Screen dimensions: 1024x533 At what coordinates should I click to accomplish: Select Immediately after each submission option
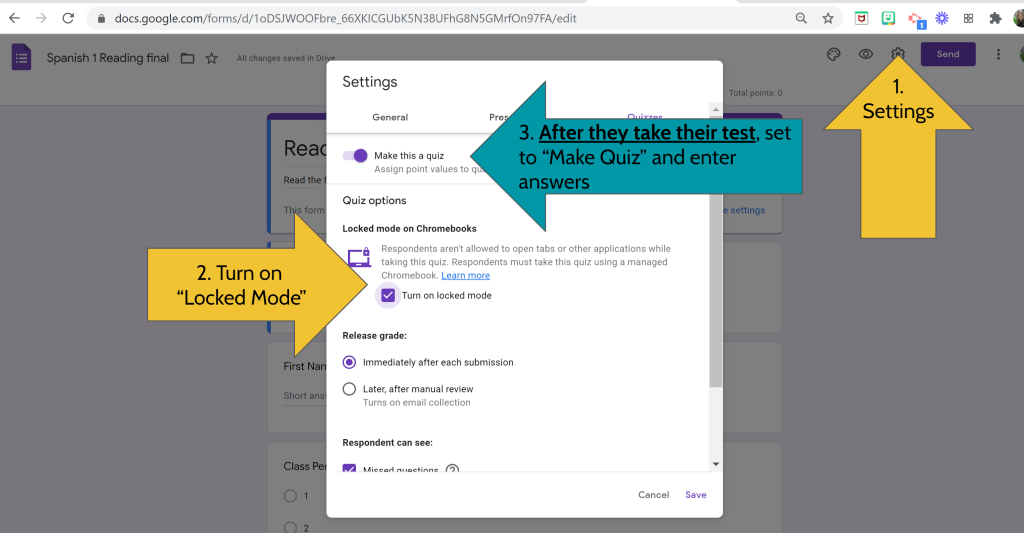349,362
